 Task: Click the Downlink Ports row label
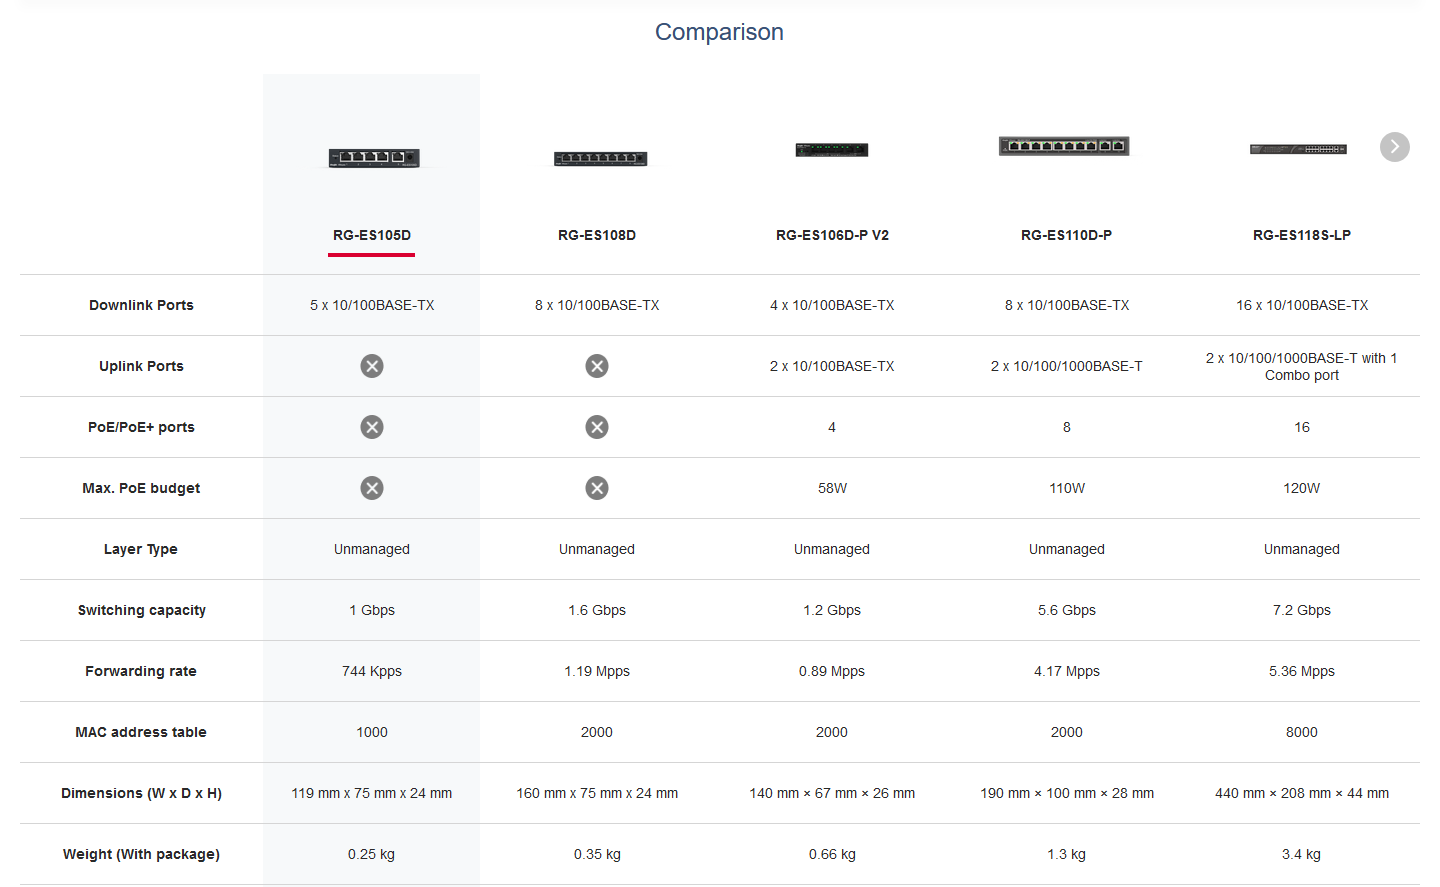141,305
